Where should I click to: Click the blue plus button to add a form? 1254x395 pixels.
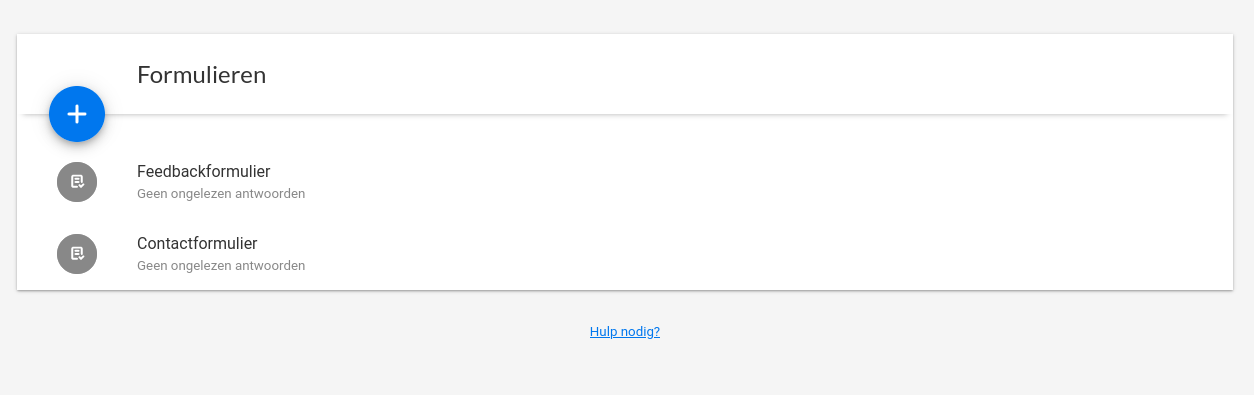[77, 114]
